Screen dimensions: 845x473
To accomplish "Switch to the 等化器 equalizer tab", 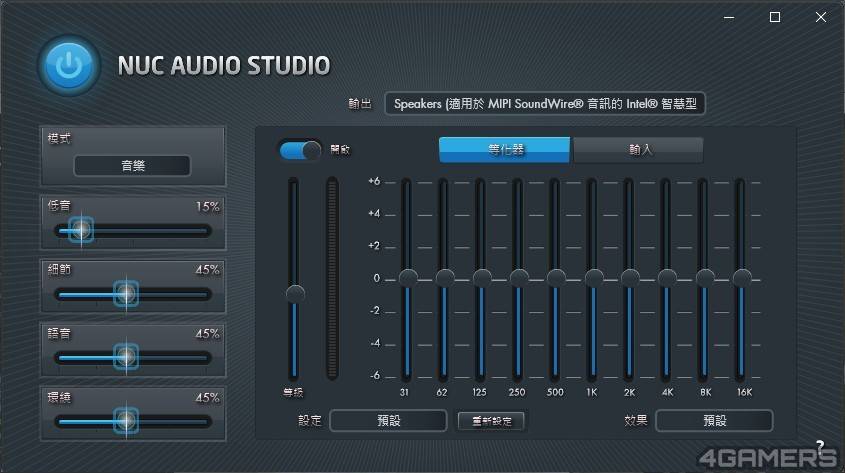I will 504,149.
